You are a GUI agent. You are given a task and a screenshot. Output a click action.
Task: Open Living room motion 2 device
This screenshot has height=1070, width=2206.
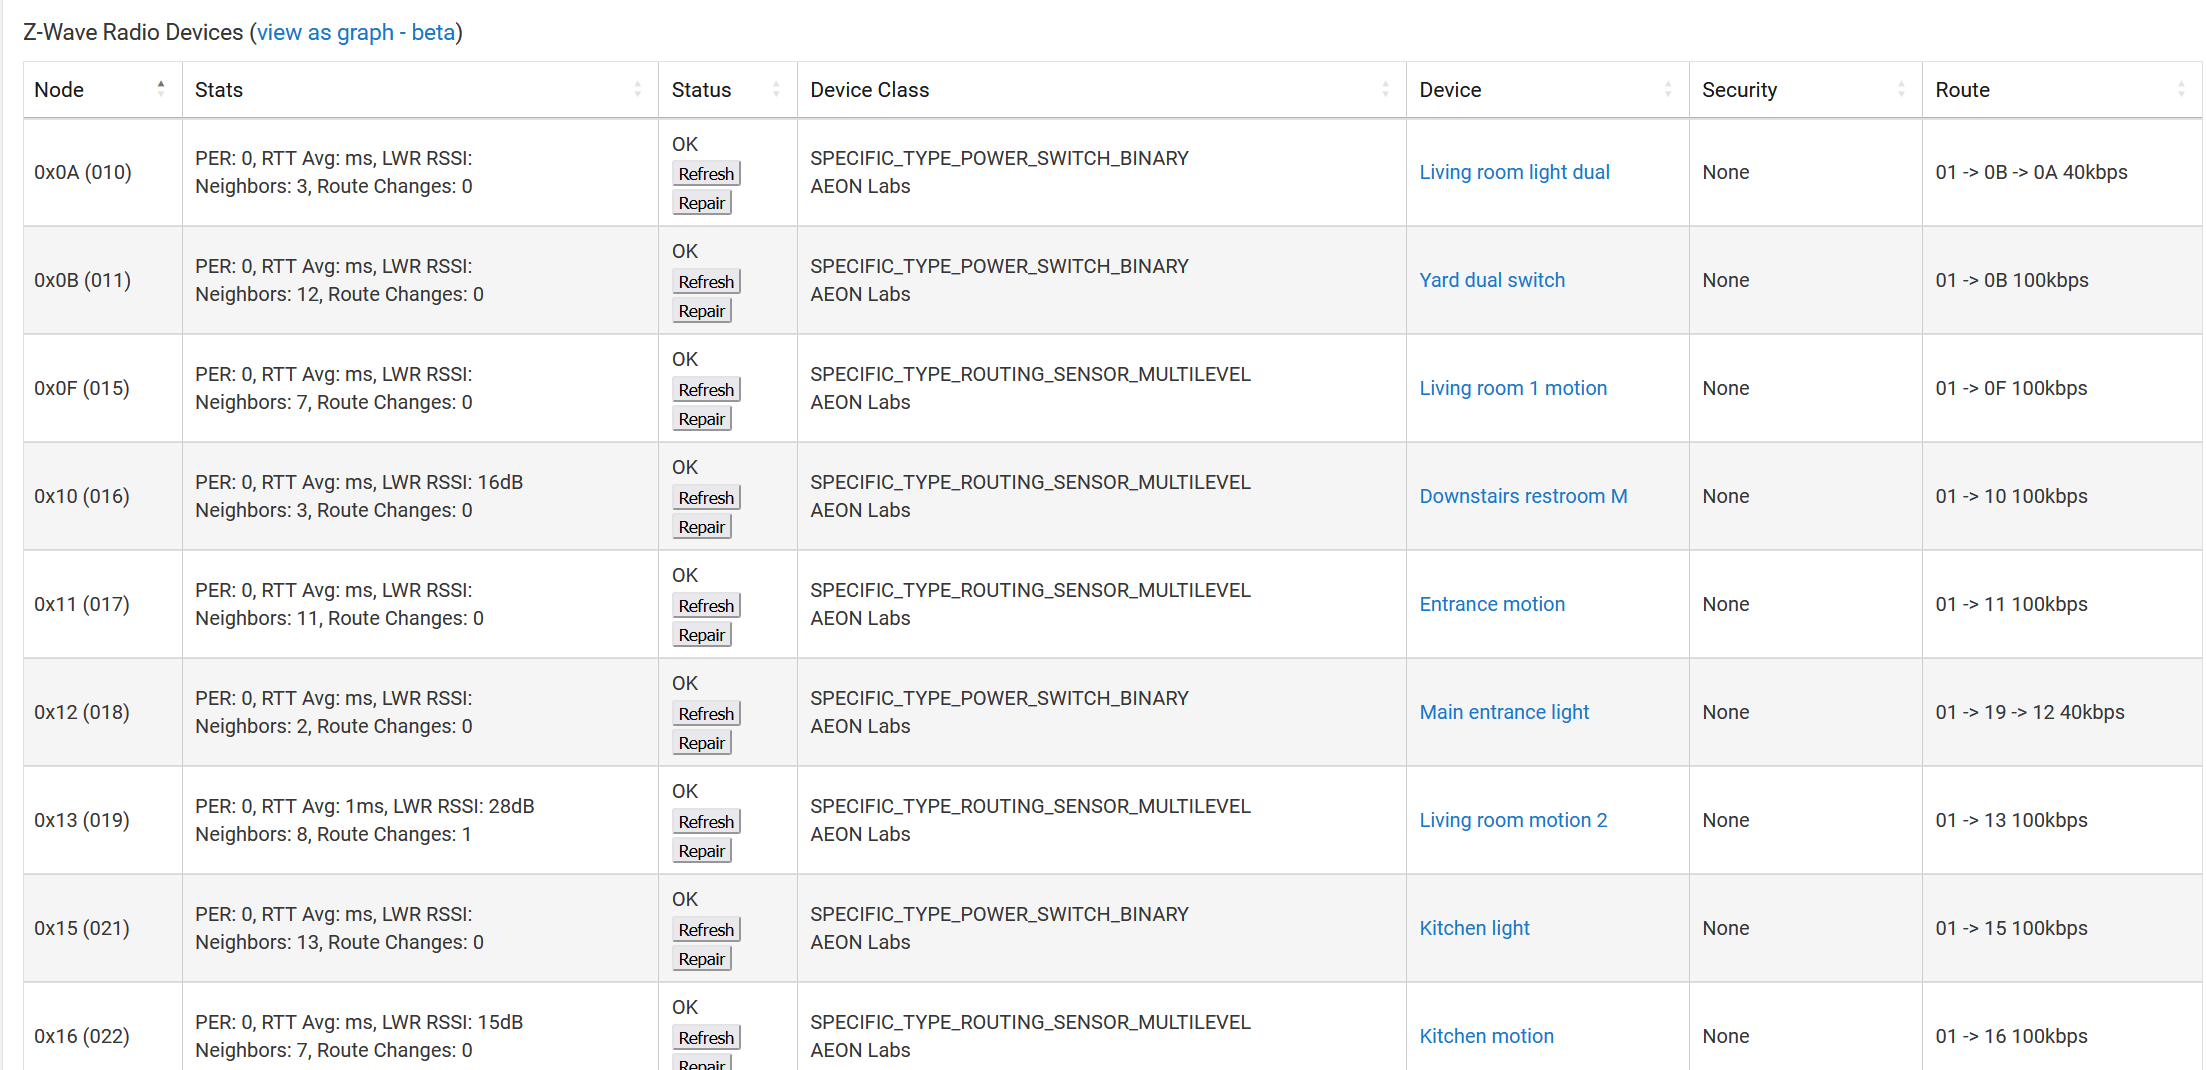click(x=1513, y=820)
